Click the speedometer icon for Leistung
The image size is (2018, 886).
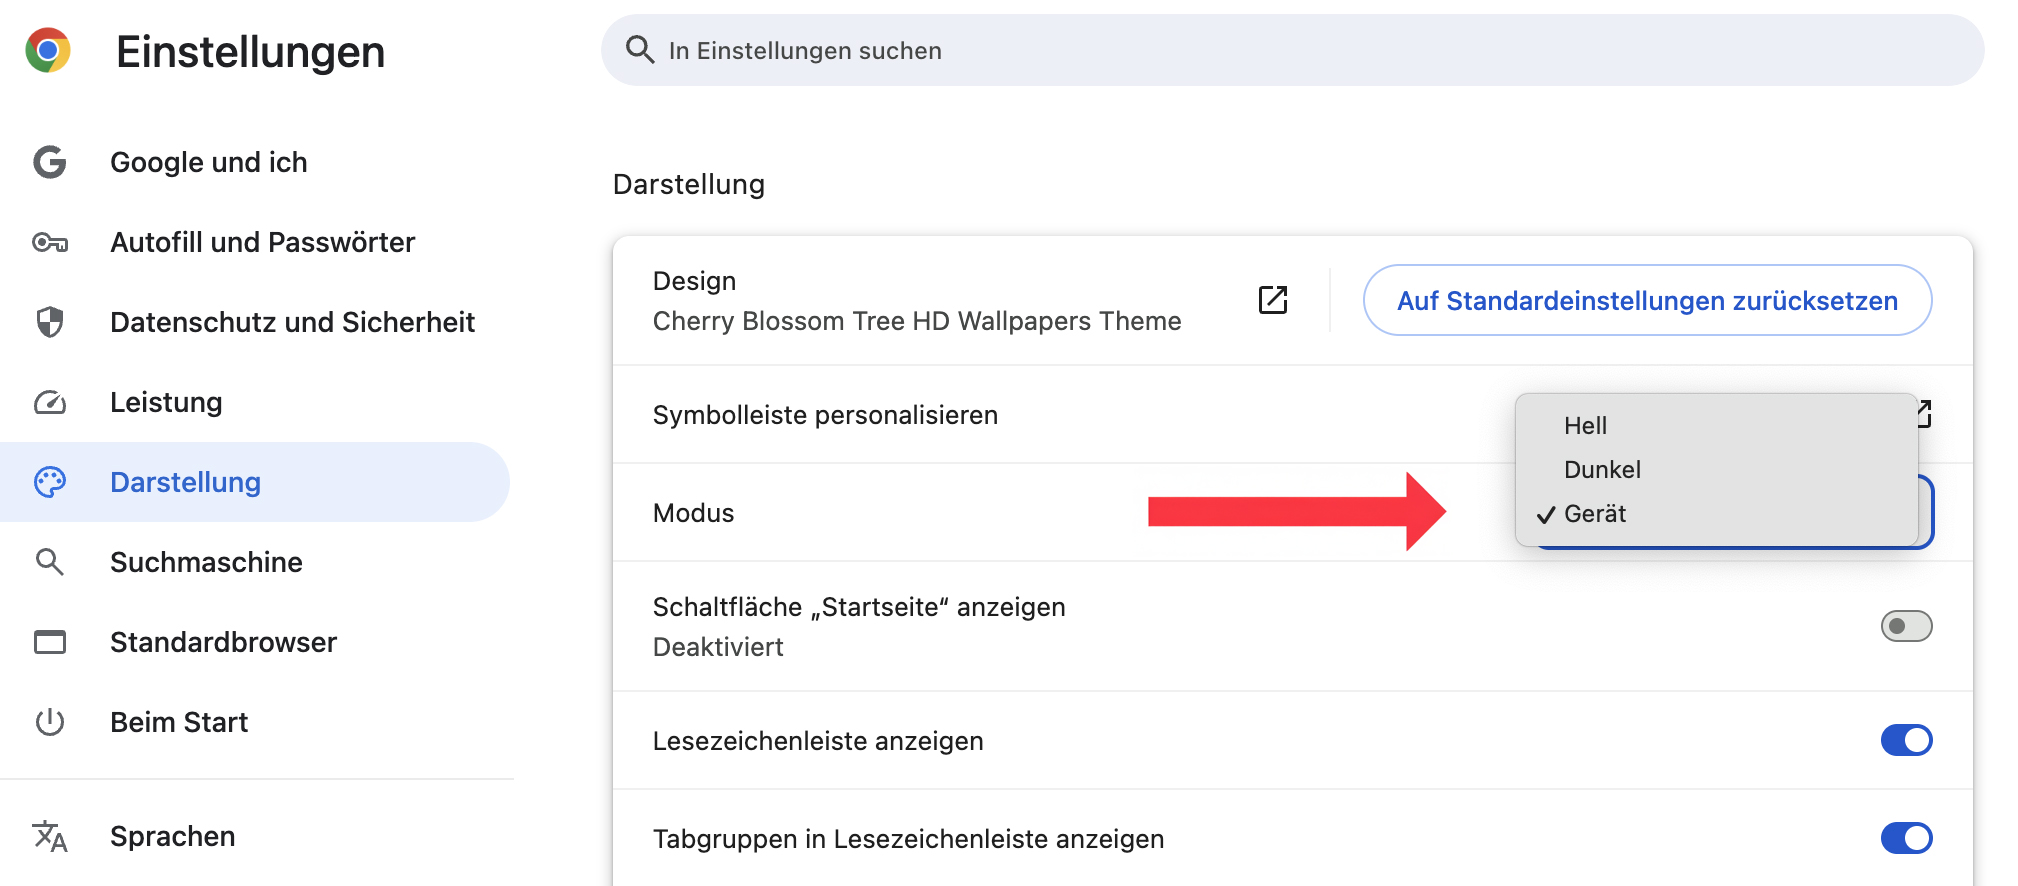50,402
